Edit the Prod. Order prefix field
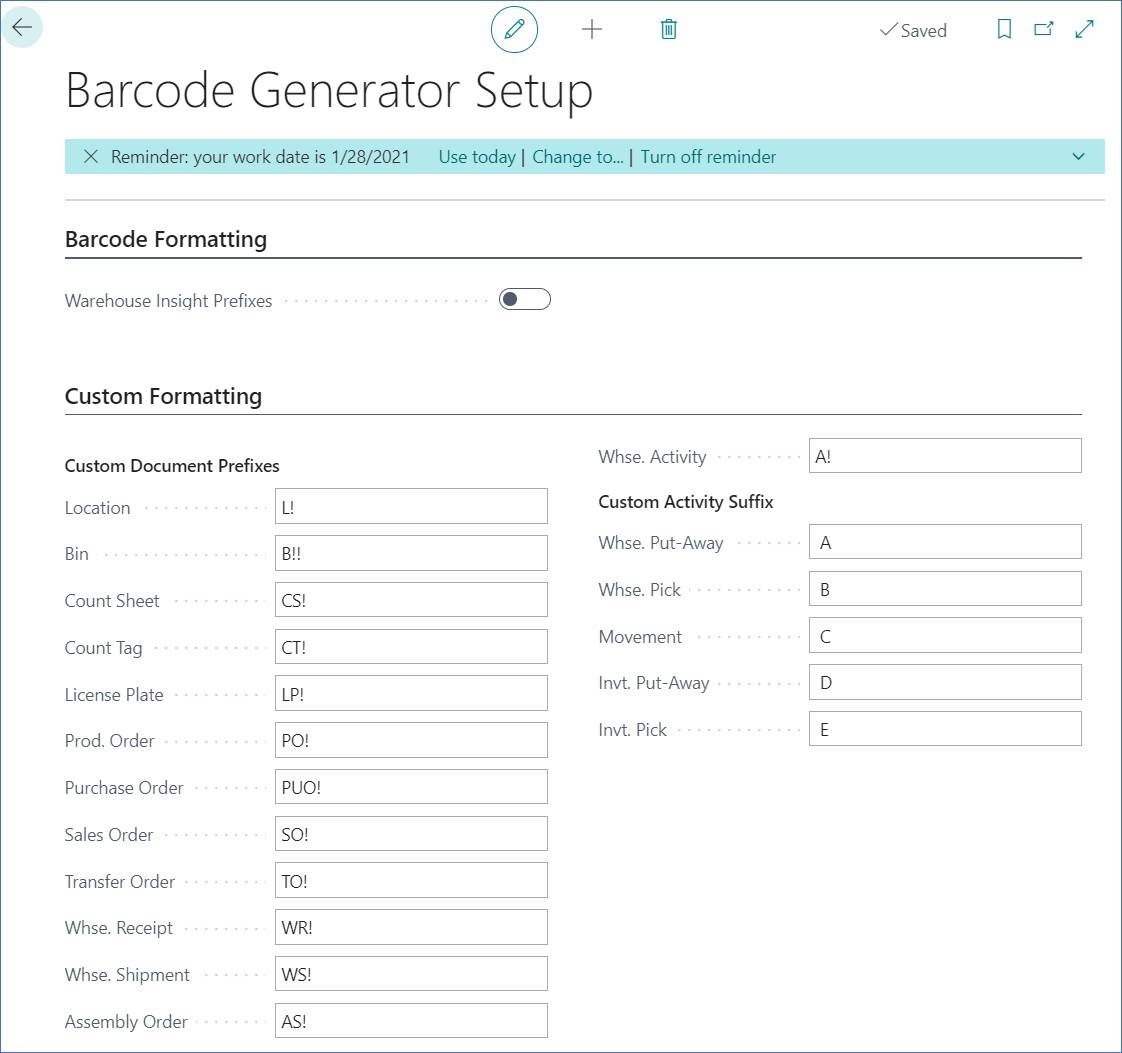Screen dimensions: 1122x1053 point(411,740)
